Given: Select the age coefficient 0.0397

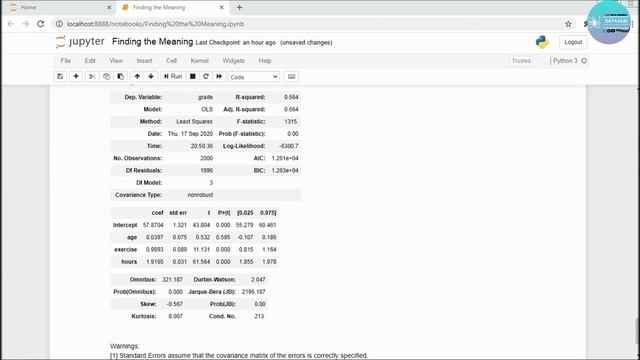Looking at the screenshot, I should pos(154,237).
